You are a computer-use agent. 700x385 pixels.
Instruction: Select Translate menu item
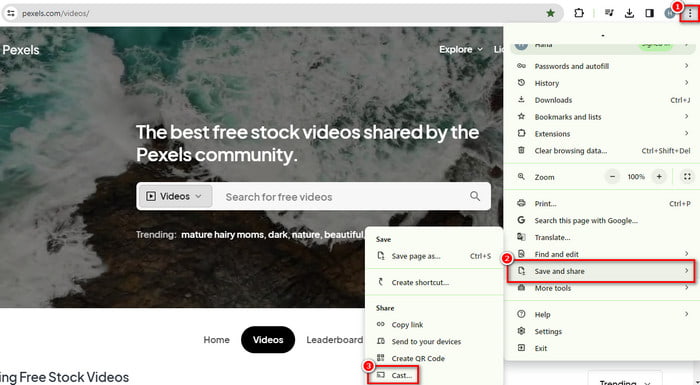click(602, 238)
